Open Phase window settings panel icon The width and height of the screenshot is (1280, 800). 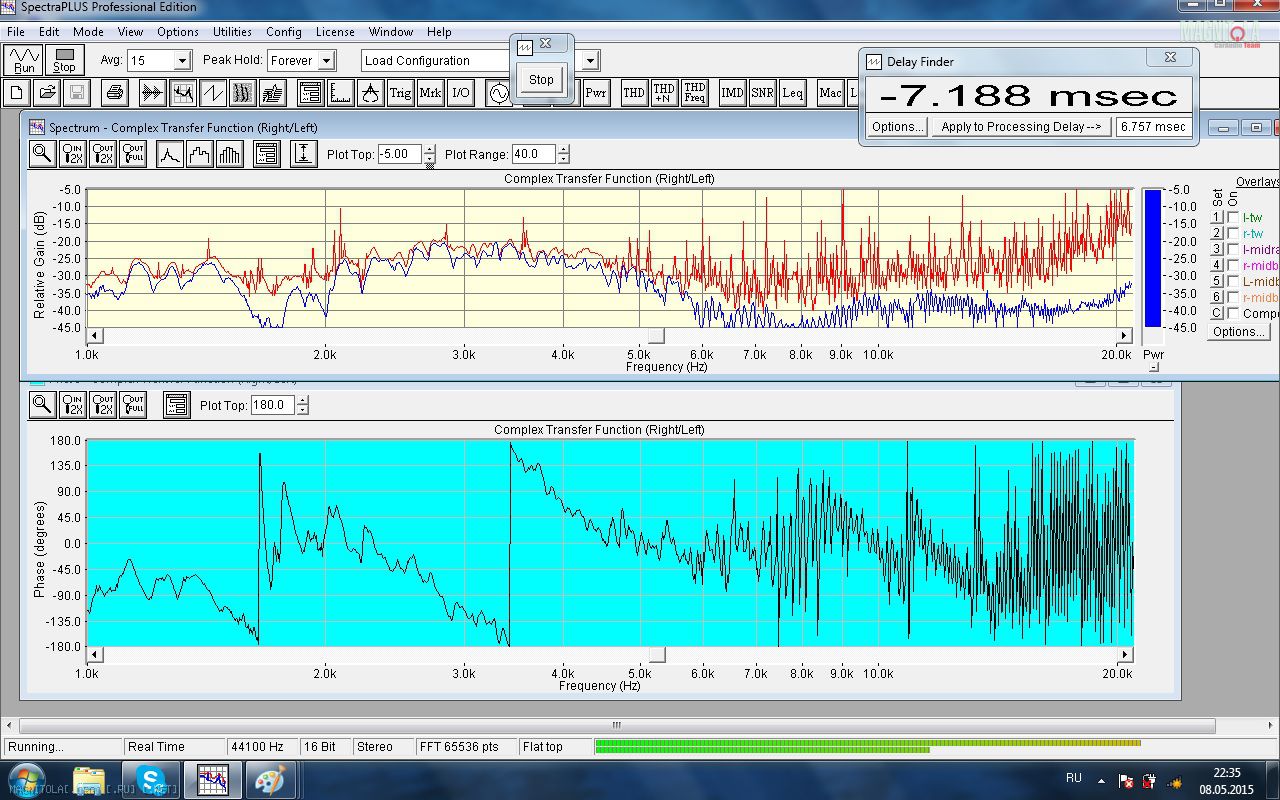point(176,405)
